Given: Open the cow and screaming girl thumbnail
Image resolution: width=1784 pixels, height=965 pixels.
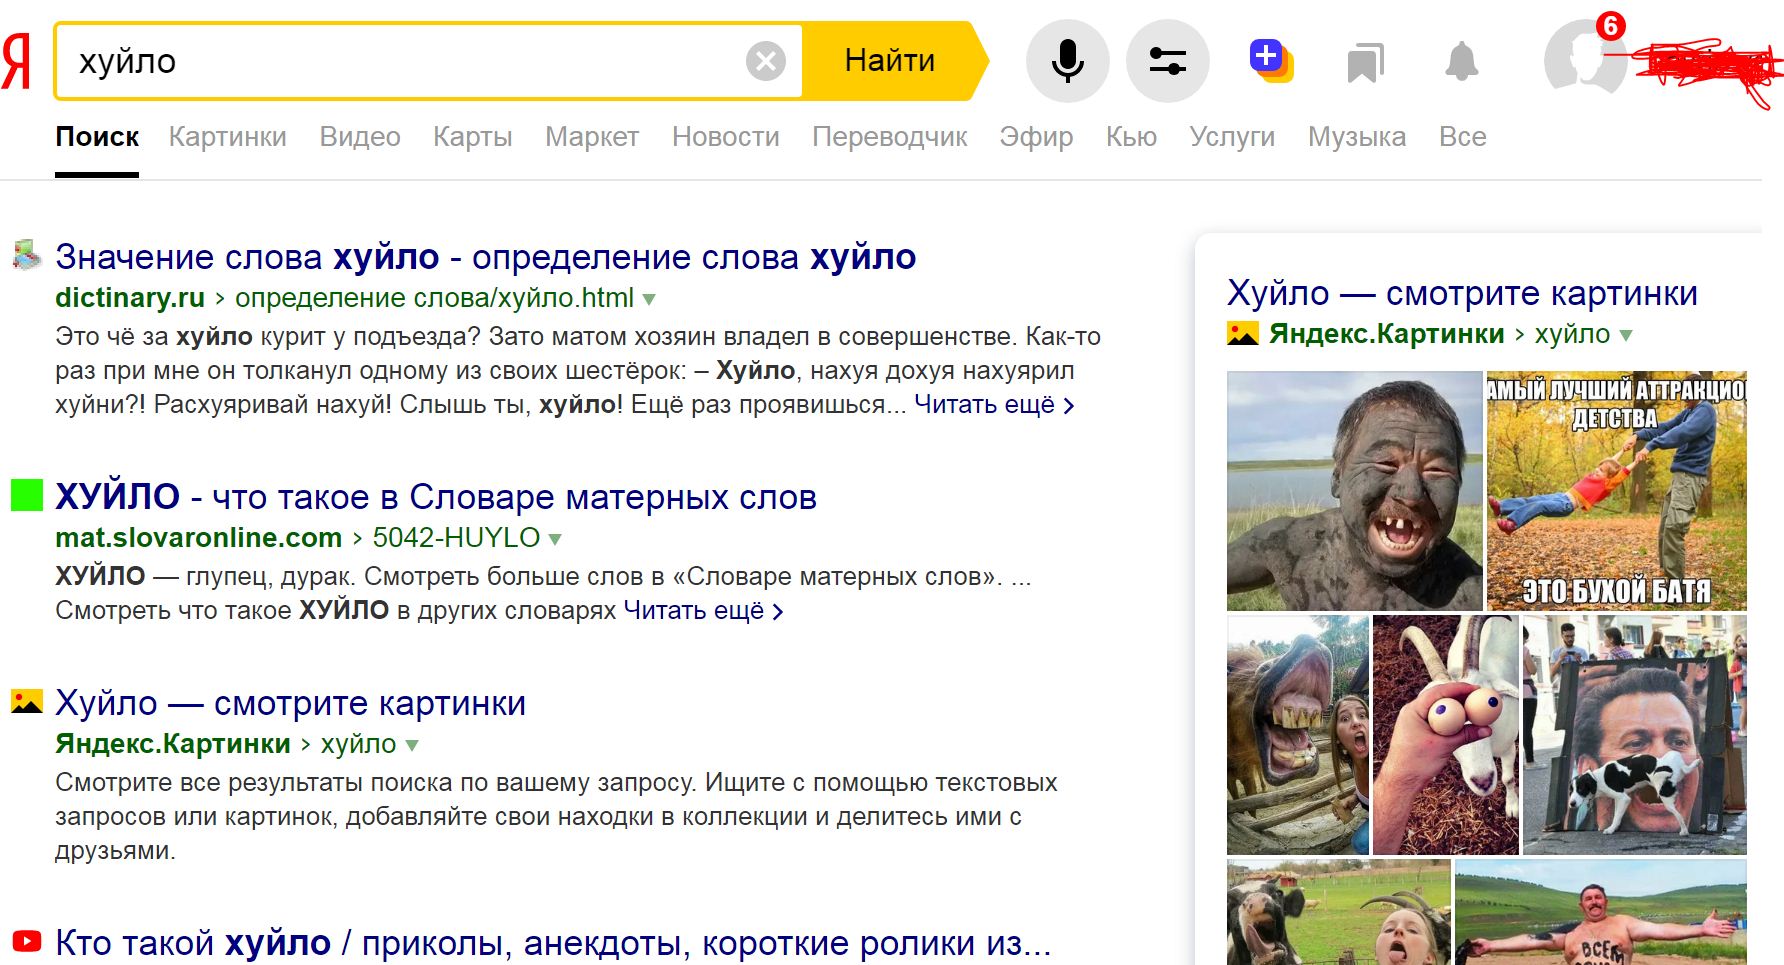Looking at the screenshot, I should point(1339,912).
